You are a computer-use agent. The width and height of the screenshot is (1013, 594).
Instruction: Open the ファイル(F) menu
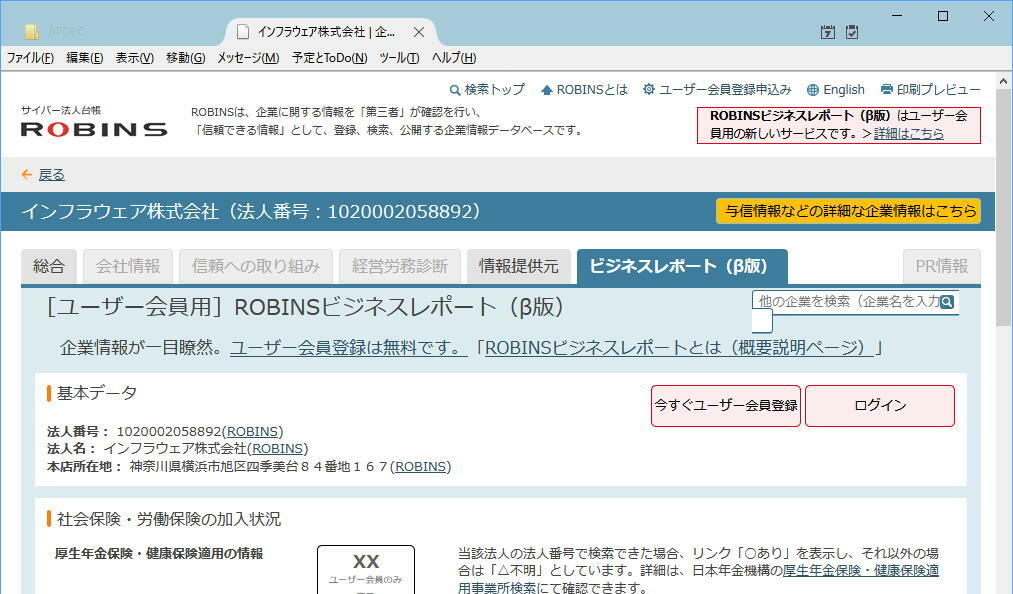[30, 58]
